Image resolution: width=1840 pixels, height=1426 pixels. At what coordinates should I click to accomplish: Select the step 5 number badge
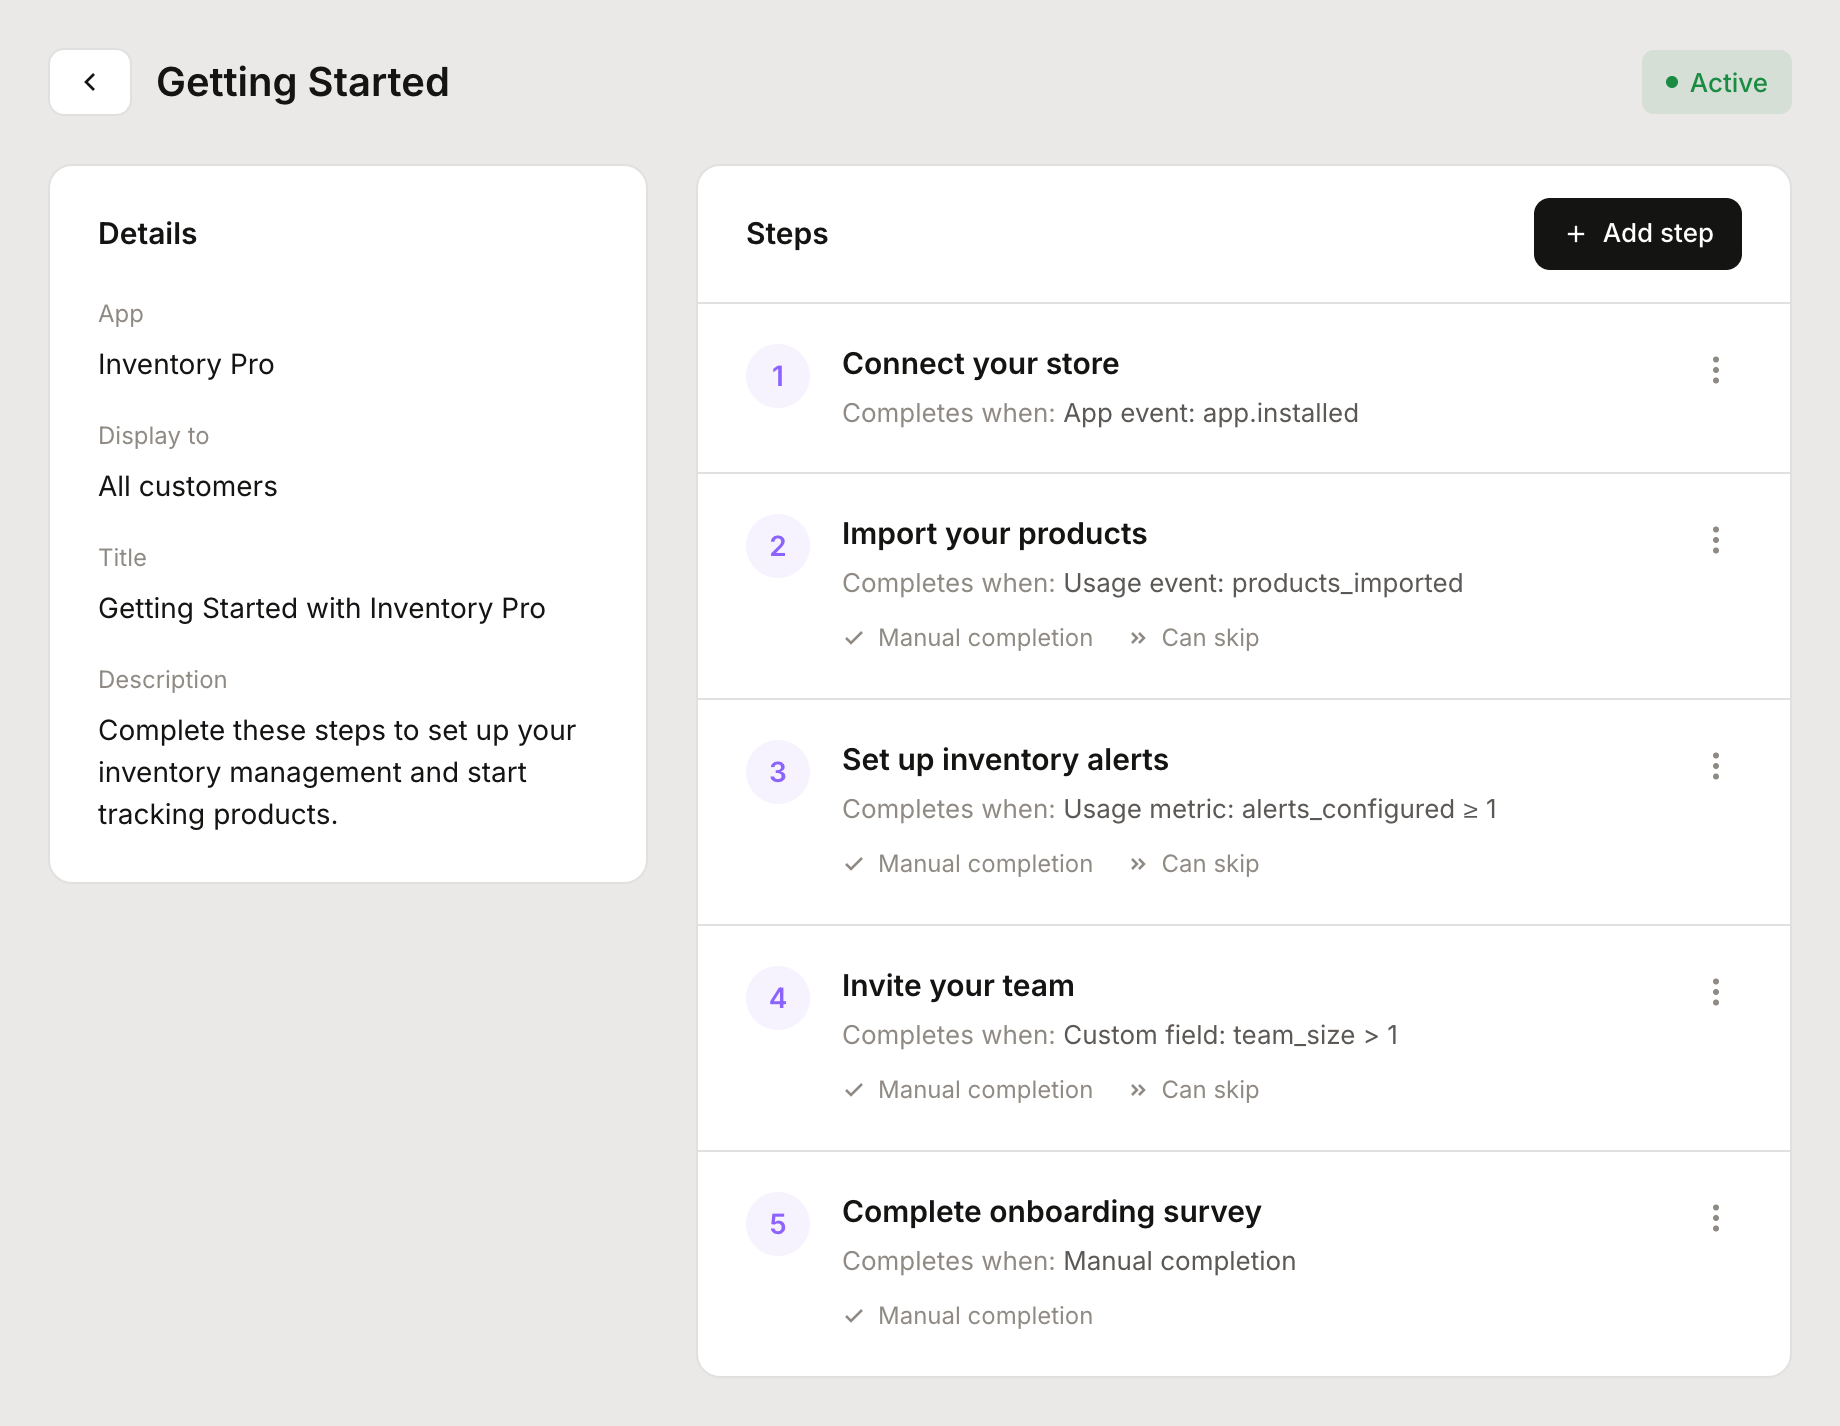(x=777, y=1224)
